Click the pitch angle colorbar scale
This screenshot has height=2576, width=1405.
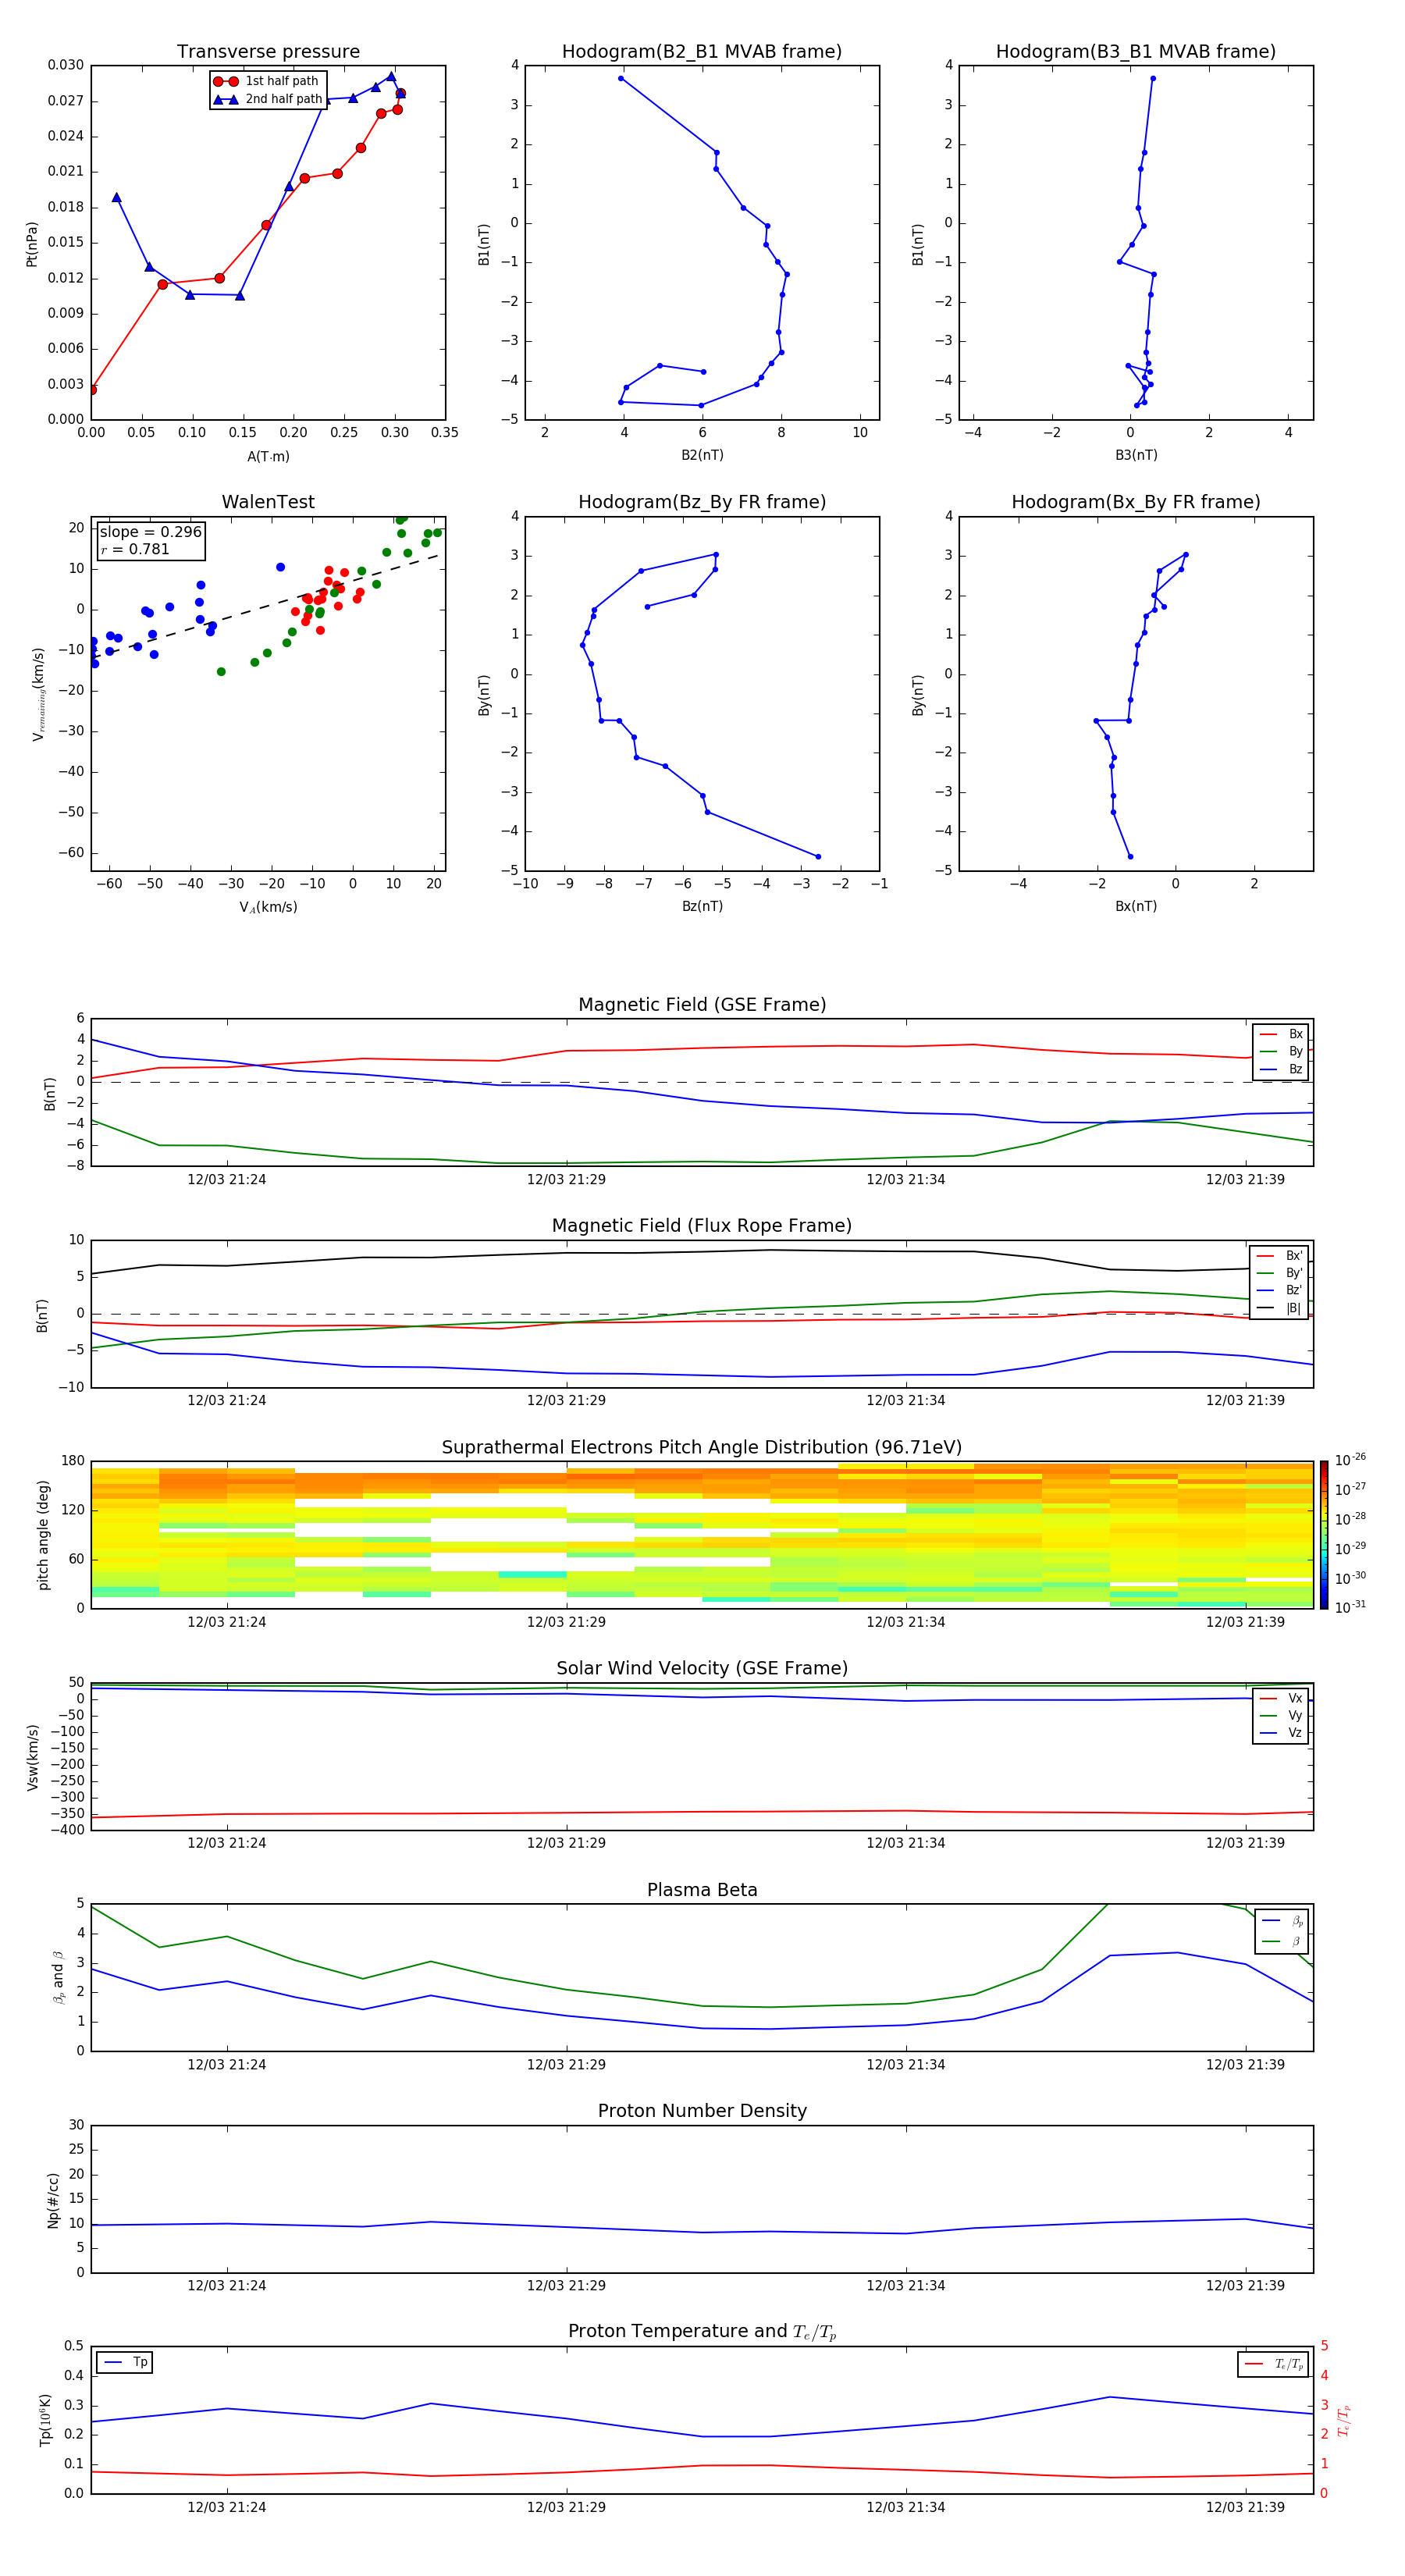click(x=1324, y=1535)
